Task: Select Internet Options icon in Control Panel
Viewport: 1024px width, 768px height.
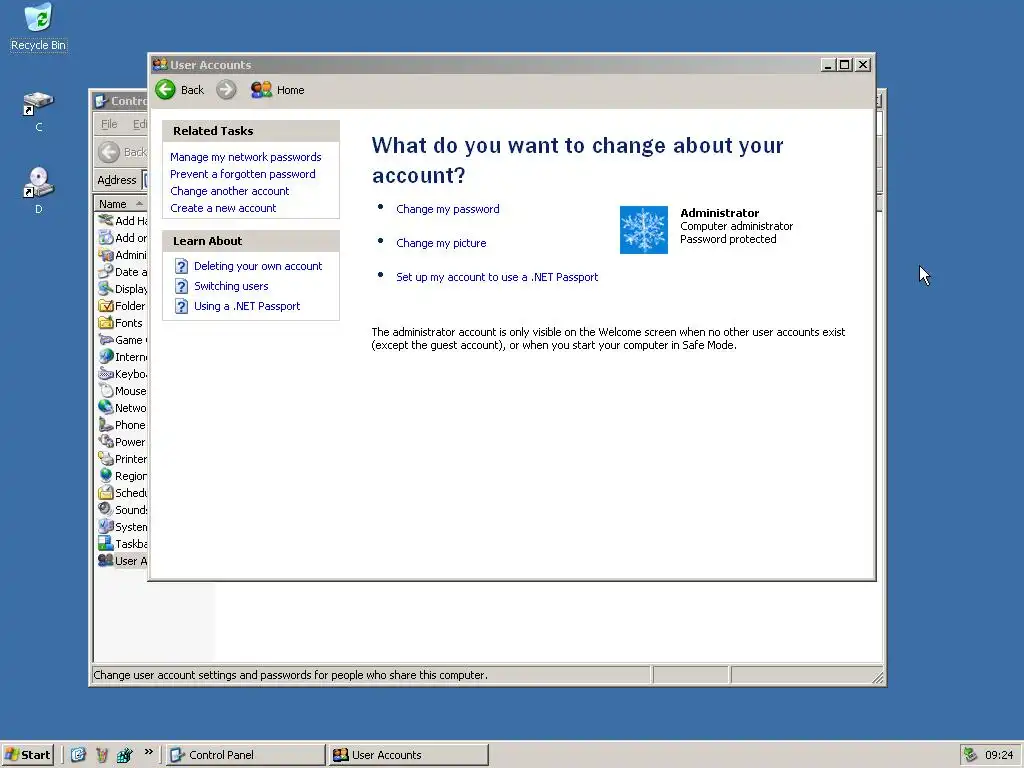Action: point(106,357)
